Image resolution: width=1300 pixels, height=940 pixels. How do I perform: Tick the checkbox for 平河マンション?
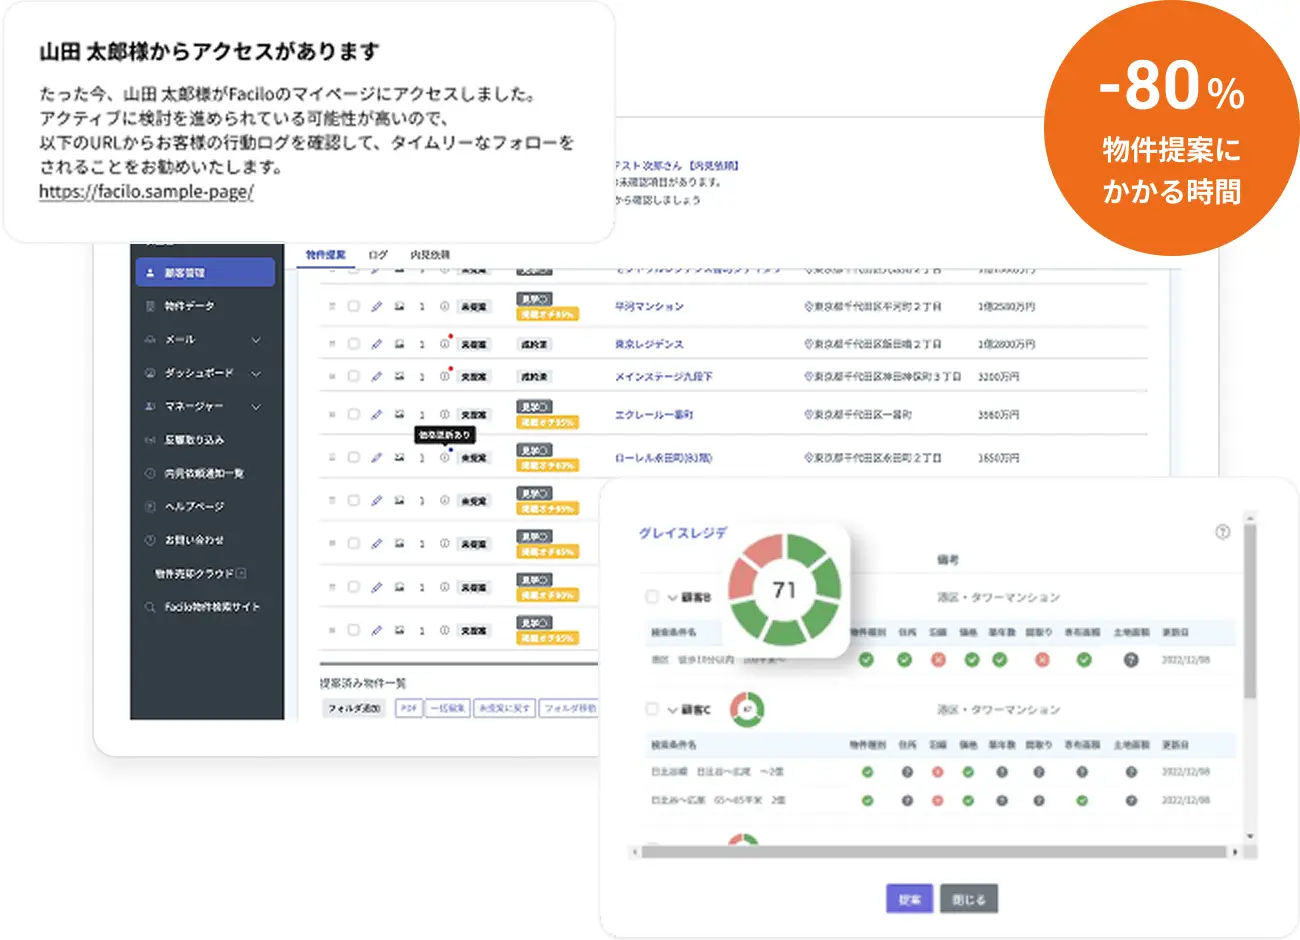pos(353,307)
